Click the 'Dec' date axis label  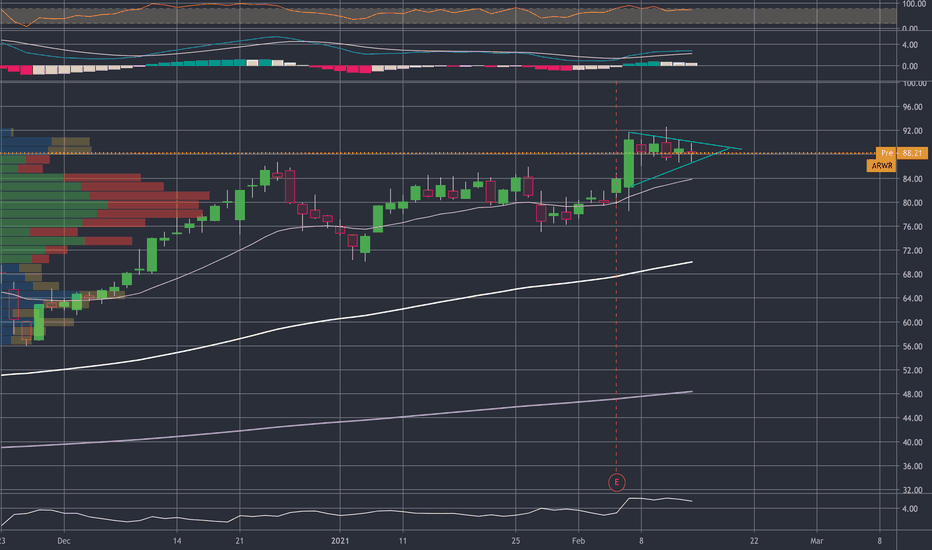pyautogui.click(x=64, y=541)
